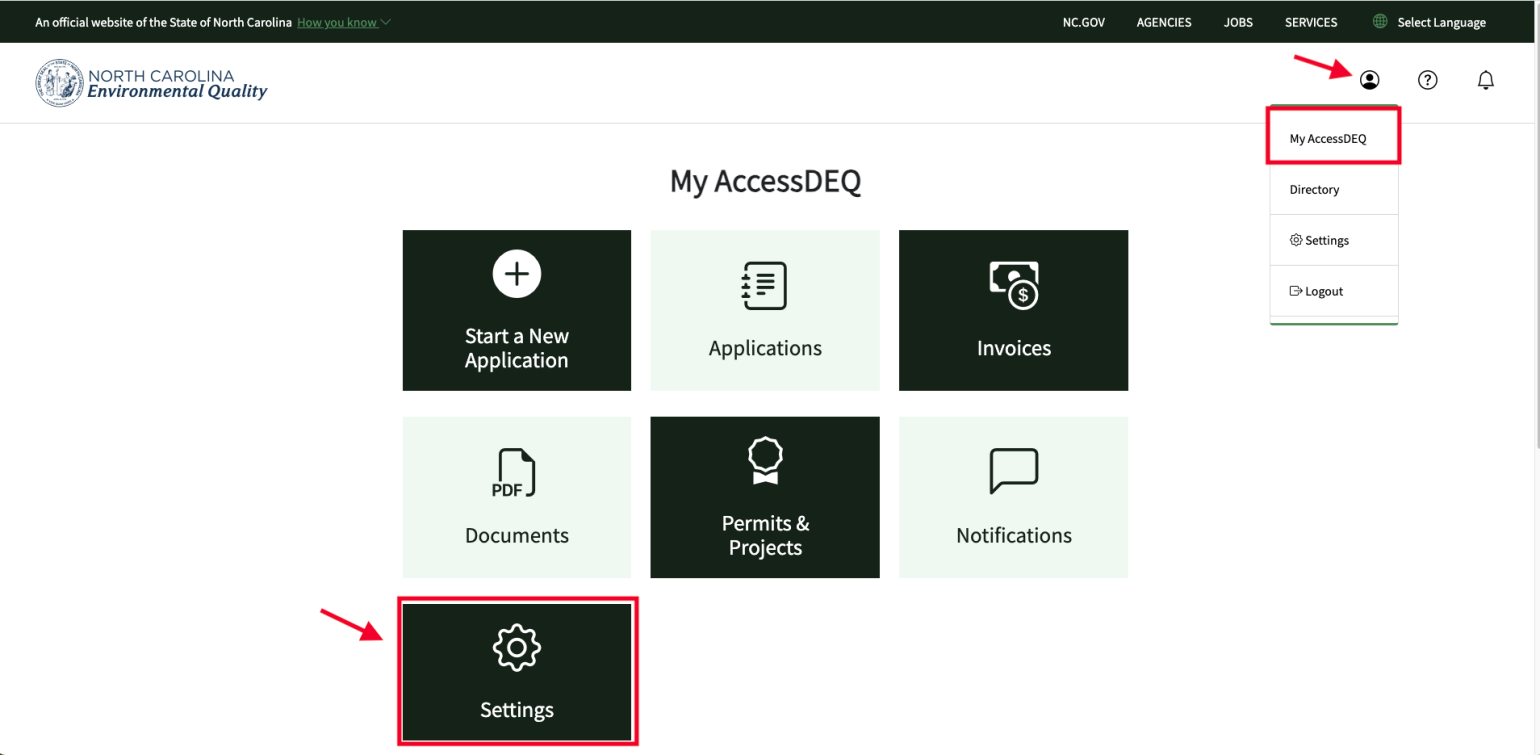This screenshot has width=1540, height=755.
Task: Open the user account profile icon
Action: [1370, 80]
